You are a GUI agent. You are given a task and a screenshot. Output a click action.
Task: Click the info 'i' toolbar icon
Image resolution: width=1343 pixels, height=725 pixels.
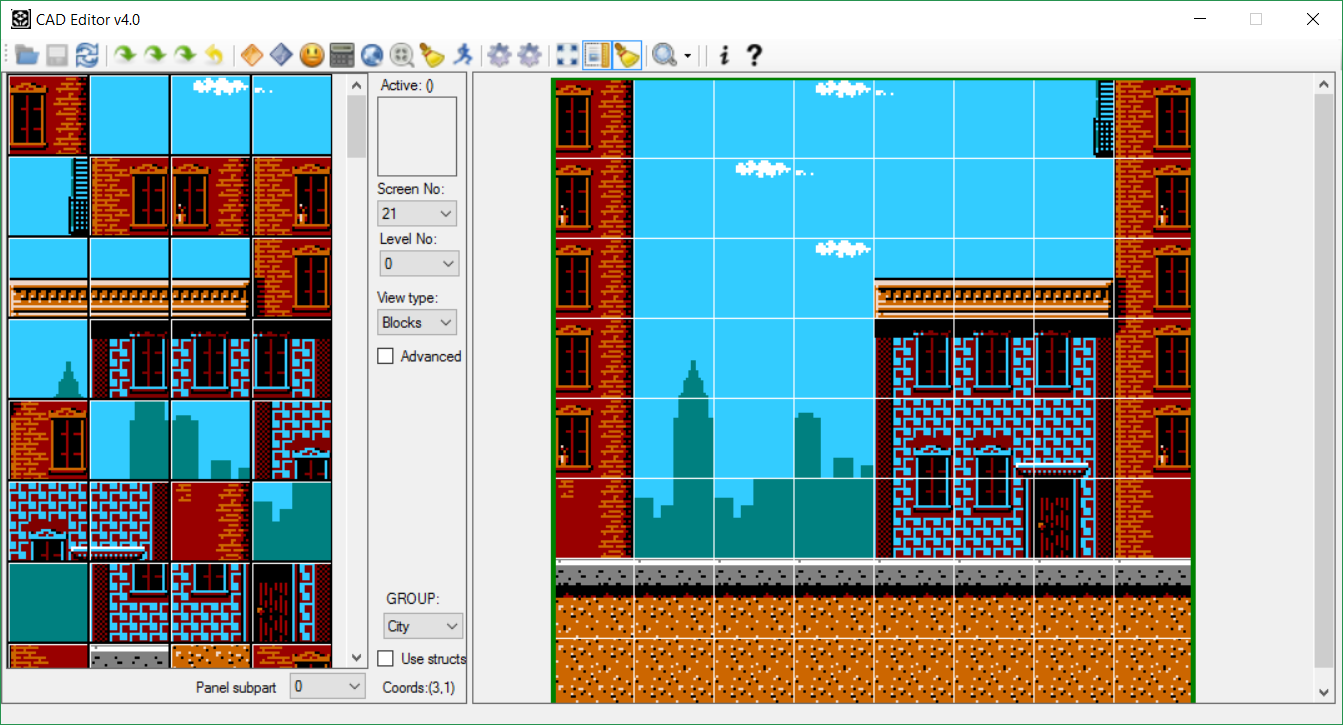725,55
